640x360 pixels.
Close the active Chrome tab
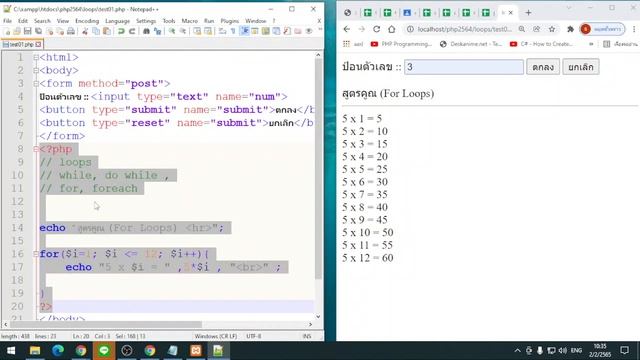click(511, 13)
